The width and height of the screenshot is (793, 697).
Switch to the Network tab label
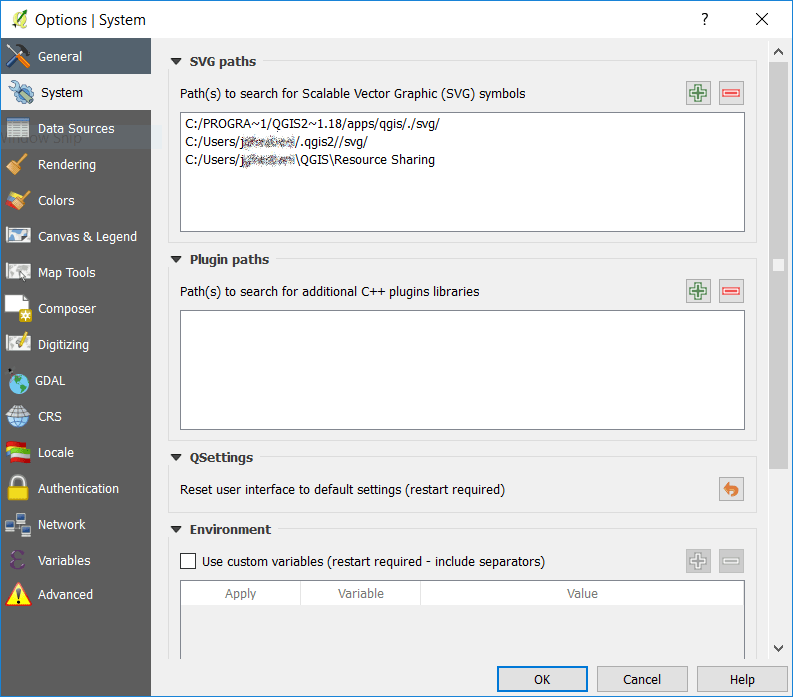click(x=62, y=525)
